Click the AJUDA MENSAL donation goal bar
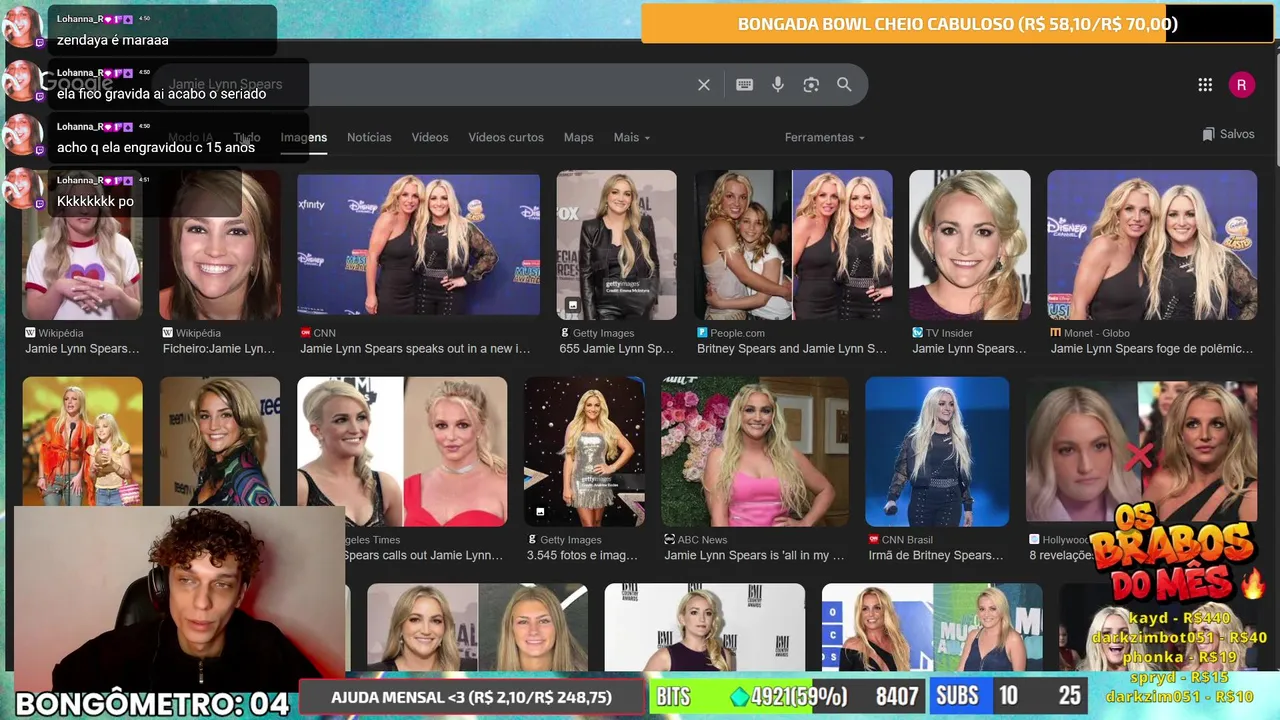Screen dimensions: 1280x720 [x=472, y=697]
